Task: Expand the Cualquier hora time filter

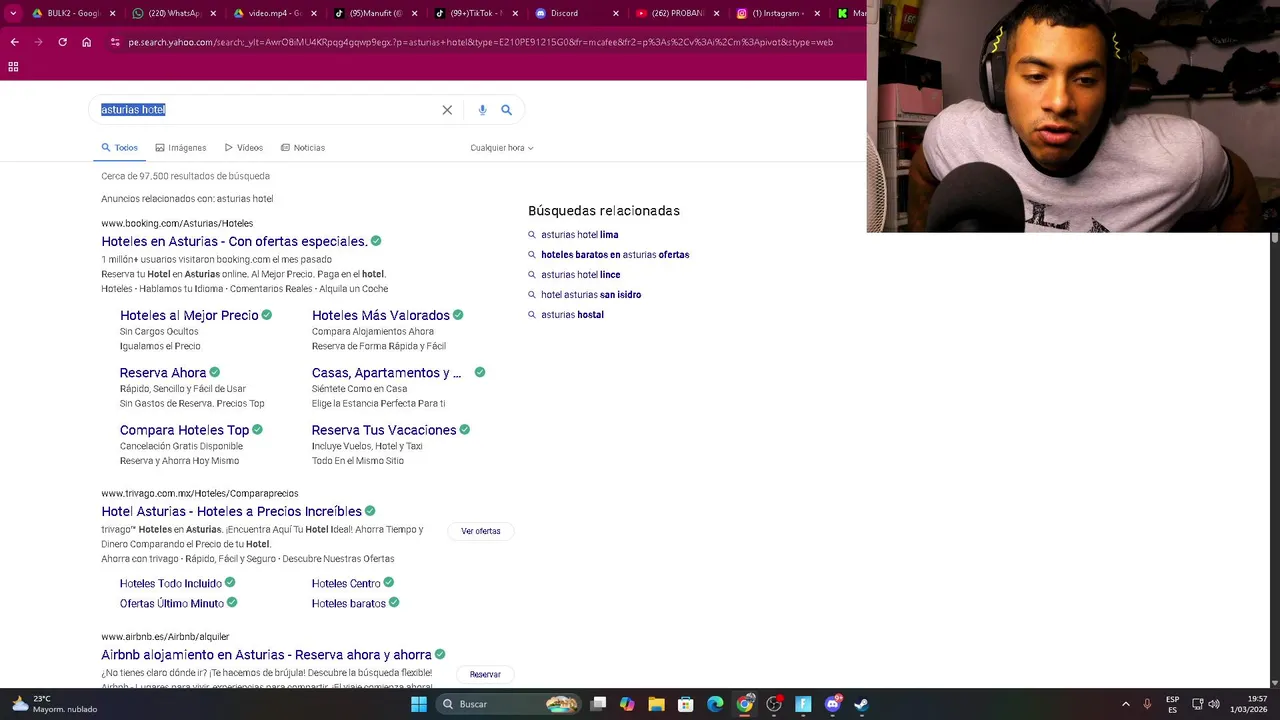Action: [502, 148]
